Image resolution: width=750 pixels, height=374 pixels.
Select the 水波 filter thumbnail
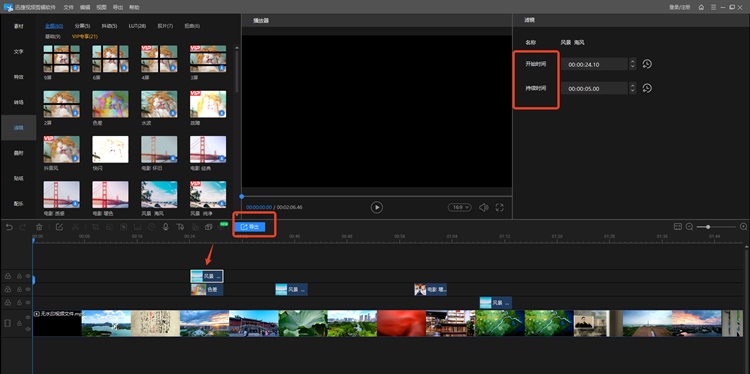159,104
